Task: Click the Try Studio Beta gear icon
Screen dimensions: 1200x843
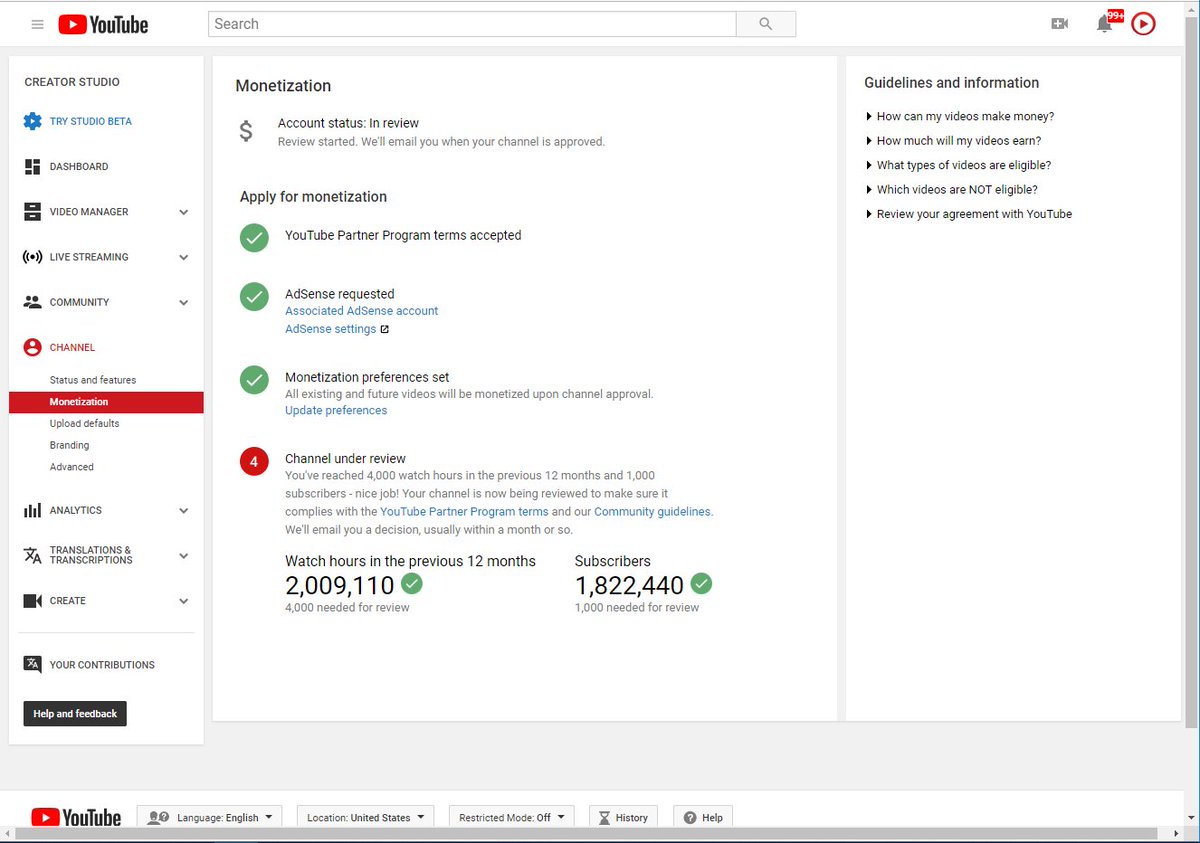Action: coord(32,121)
